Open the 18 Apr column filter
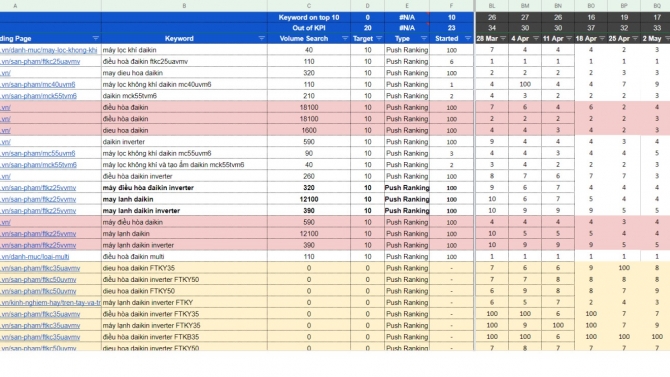Screen dimensions: 670x377 [602, 38]
